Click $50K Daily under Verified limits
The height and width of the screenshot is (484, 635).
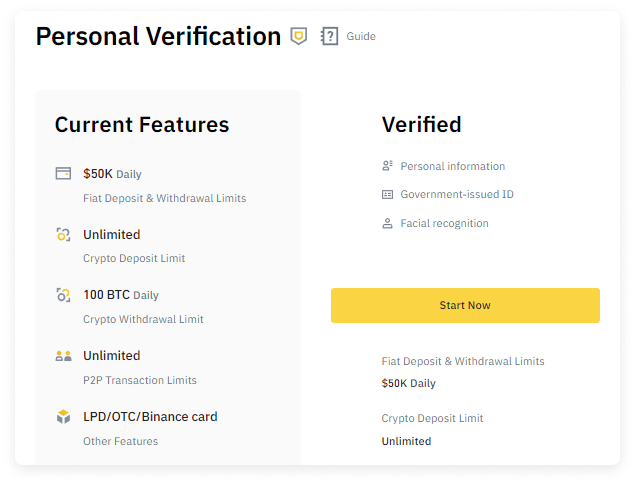[x=408, y=383]
